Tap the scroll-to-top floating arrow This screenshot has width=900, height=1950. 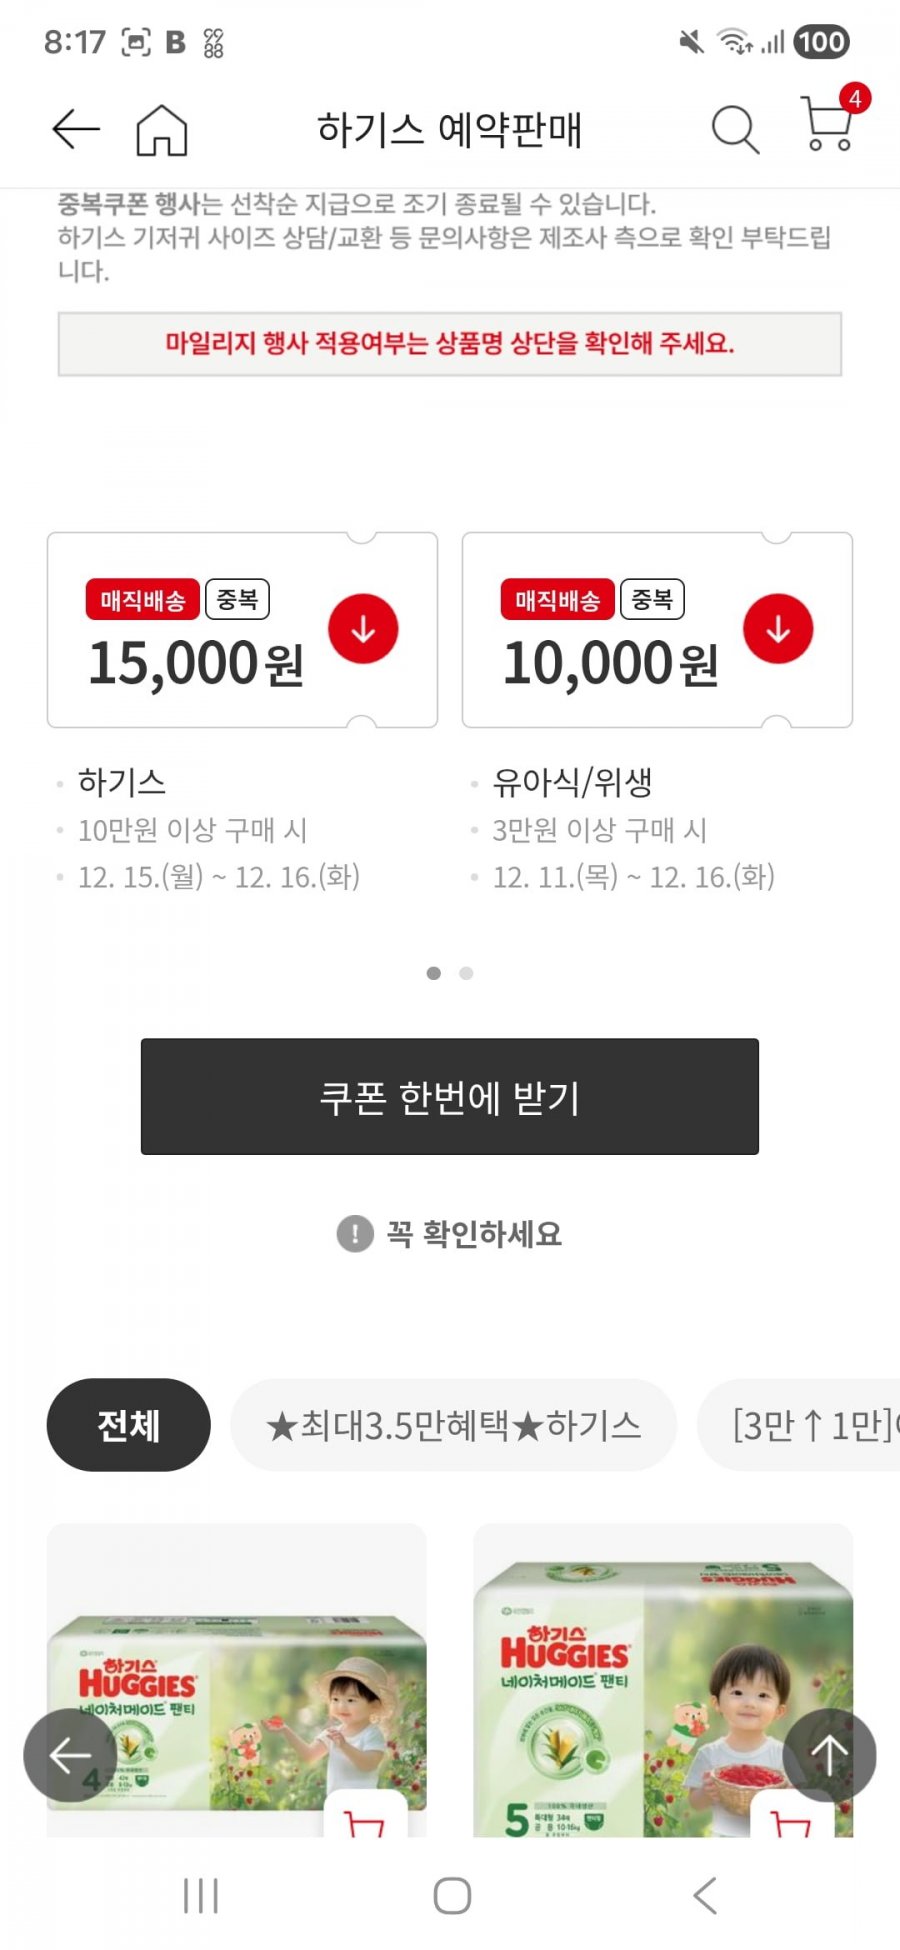point(829,1754)
